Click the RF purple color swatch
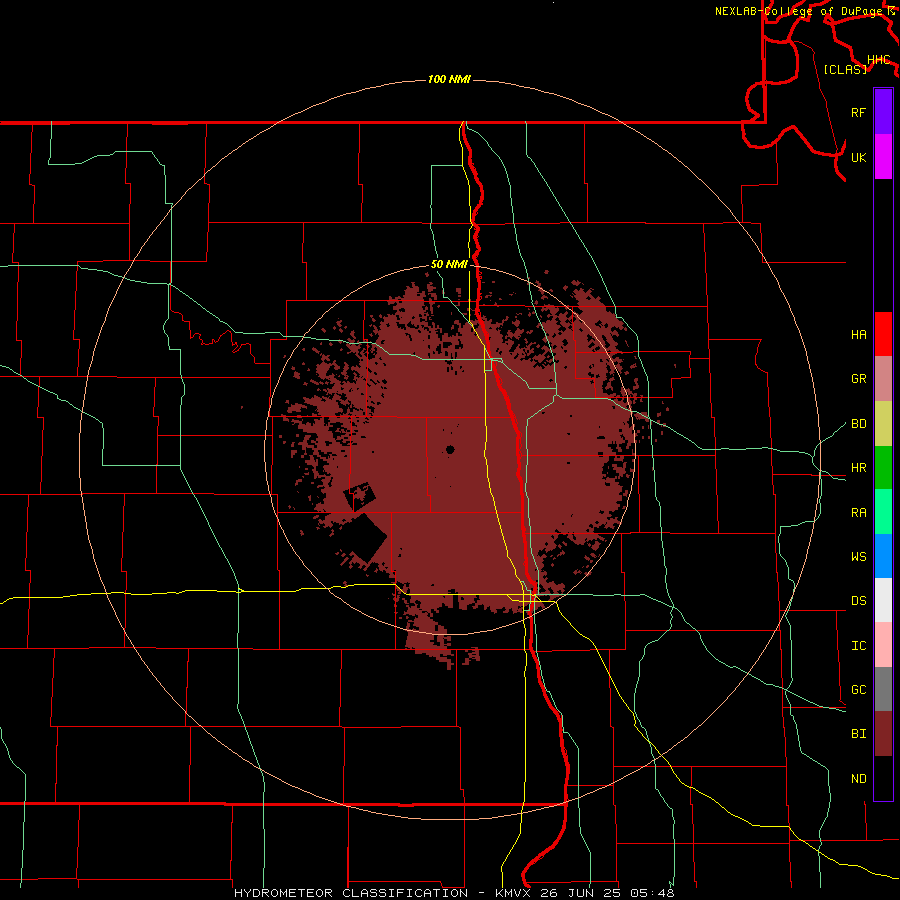Screen dimensions: 900x900 click(x=883, y=112)
